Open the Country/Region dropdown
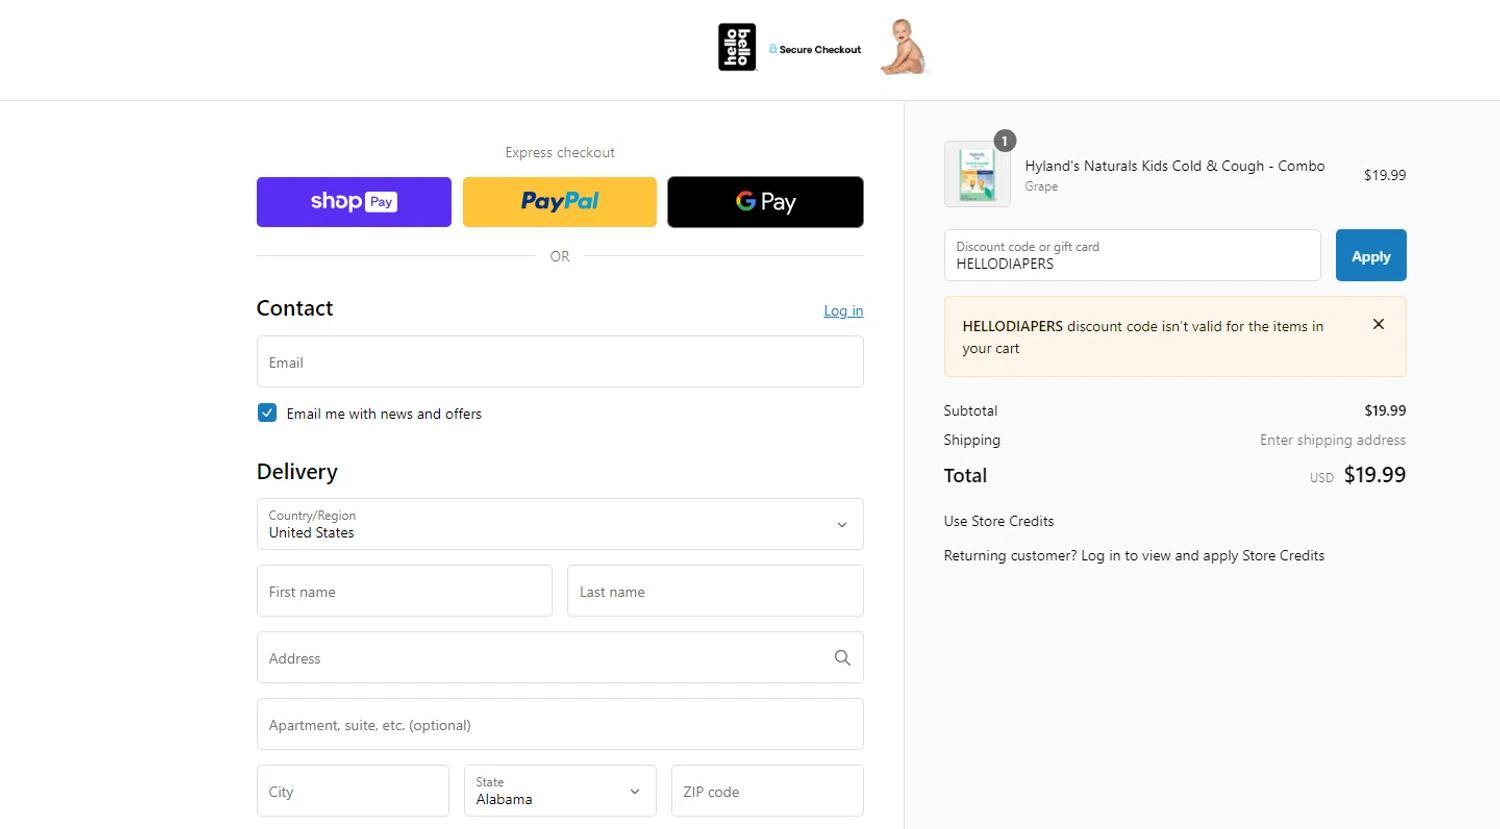This screenshot has height=829, width=1500. (x=560, y=524)
